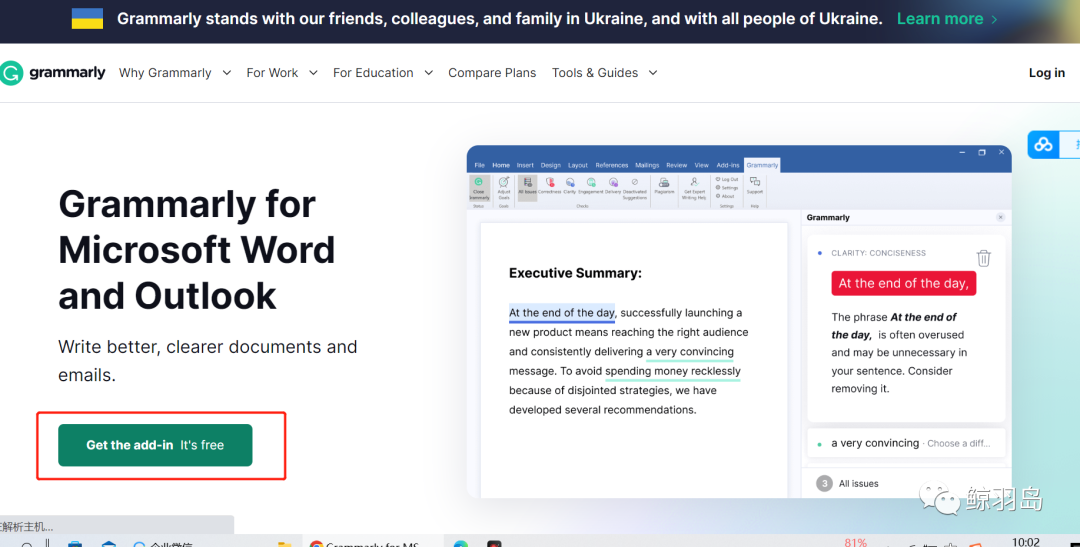Expand the Tools & Guides menu
This screenshot has height=547, width=1080.
(x=604, y=72)
